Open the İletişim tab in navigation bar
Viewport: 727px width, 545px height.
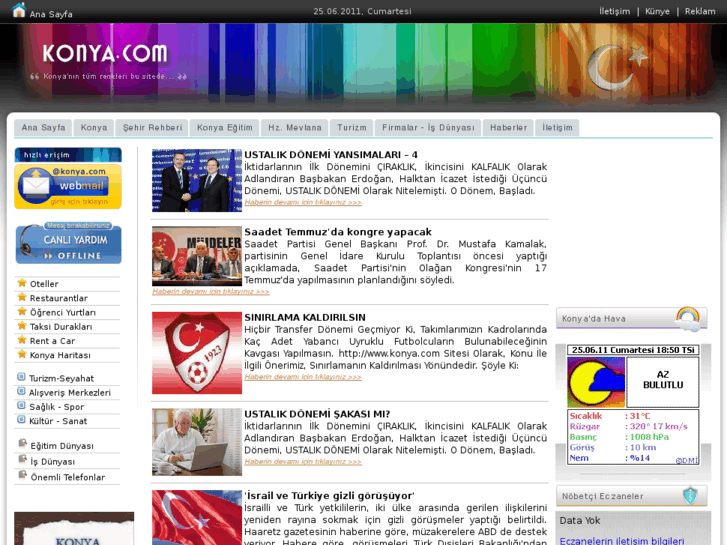[557, 128]
